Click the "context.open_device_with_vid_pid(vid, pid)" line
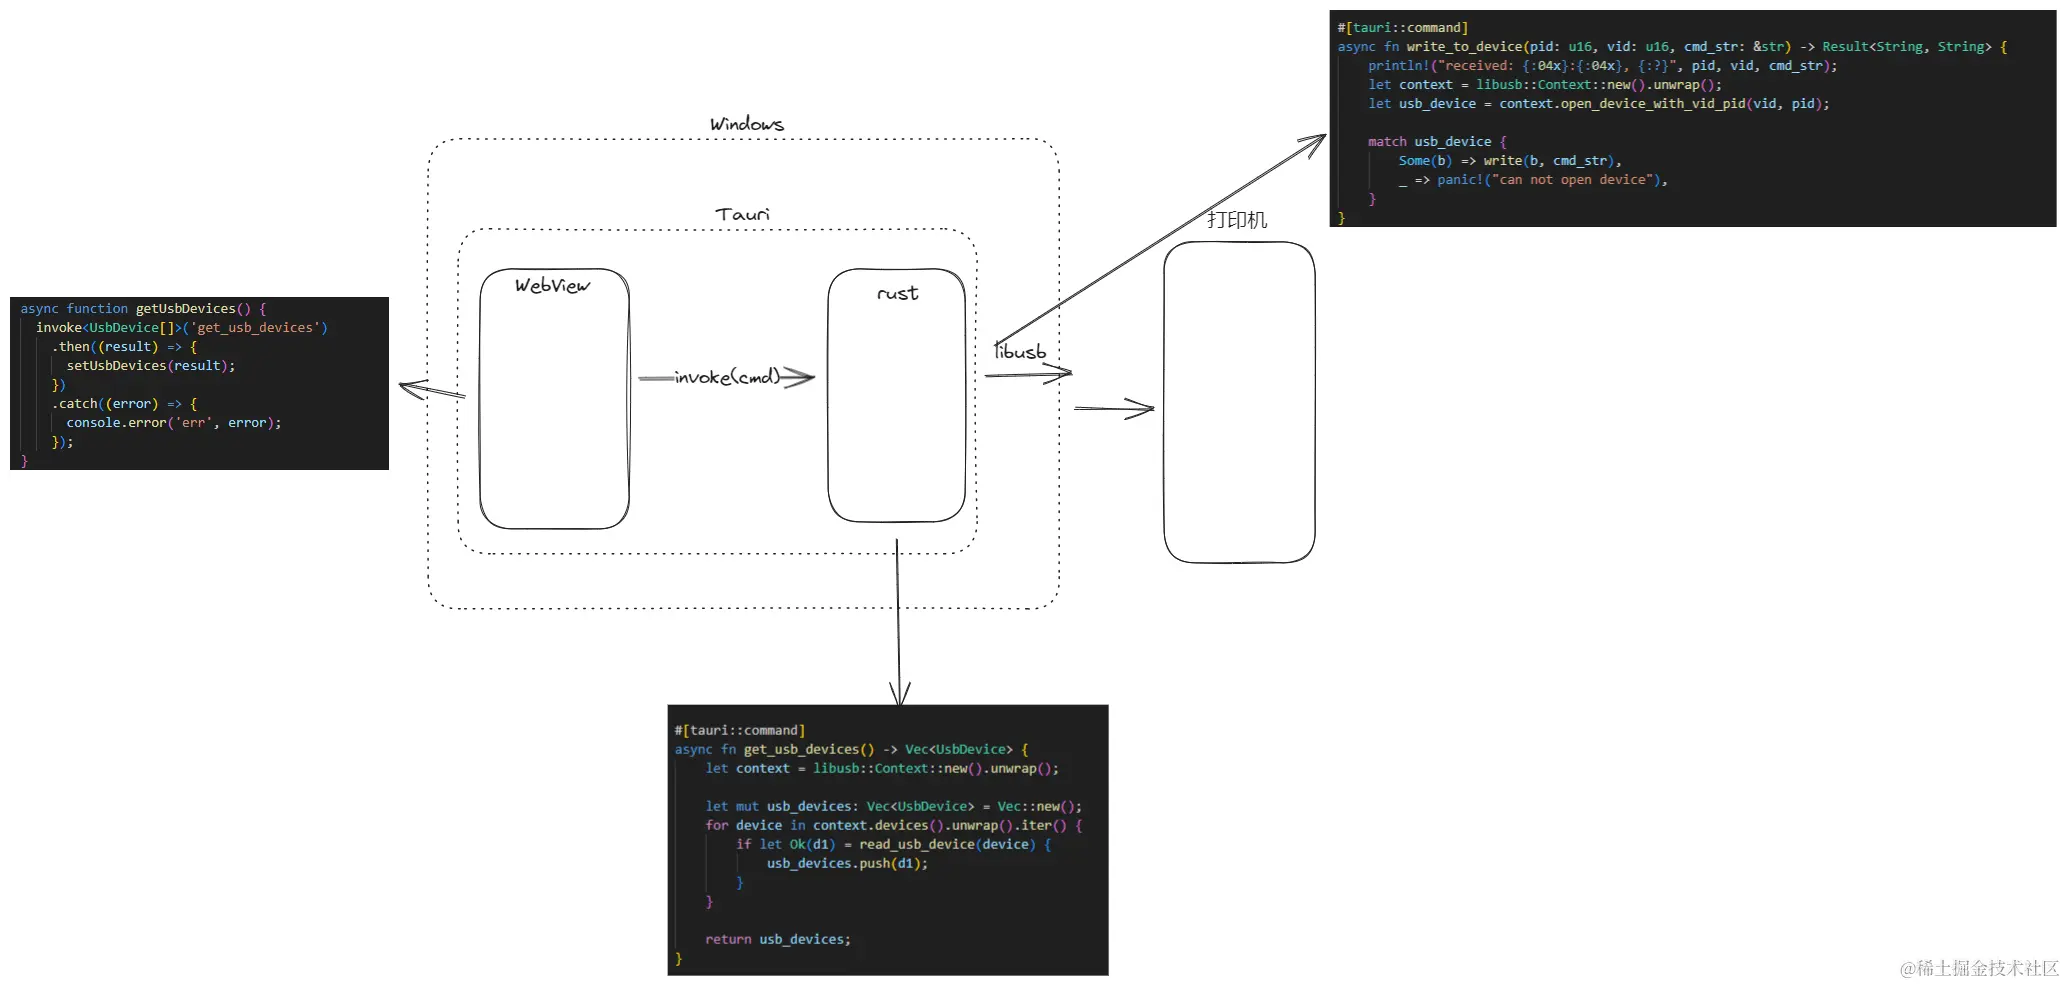Viewport: 2066px width, 985px height. (x=1599, y=104)
